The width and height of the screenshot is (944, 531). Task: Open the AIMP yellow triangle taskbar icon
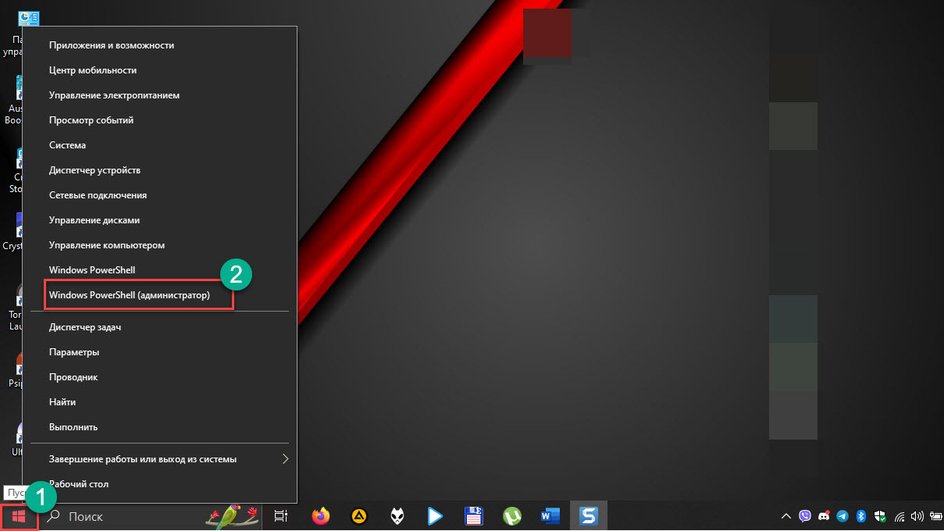pos(359,516)
